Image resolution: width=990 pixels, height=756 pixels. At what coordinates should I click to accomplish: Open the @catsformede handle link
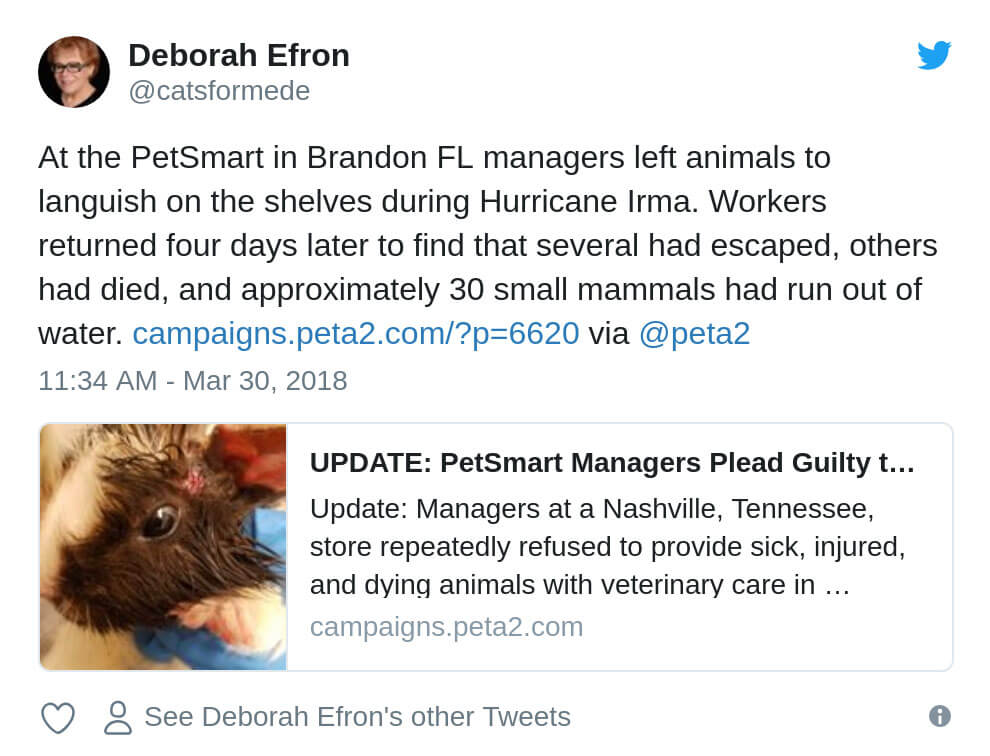click(219, 91)
